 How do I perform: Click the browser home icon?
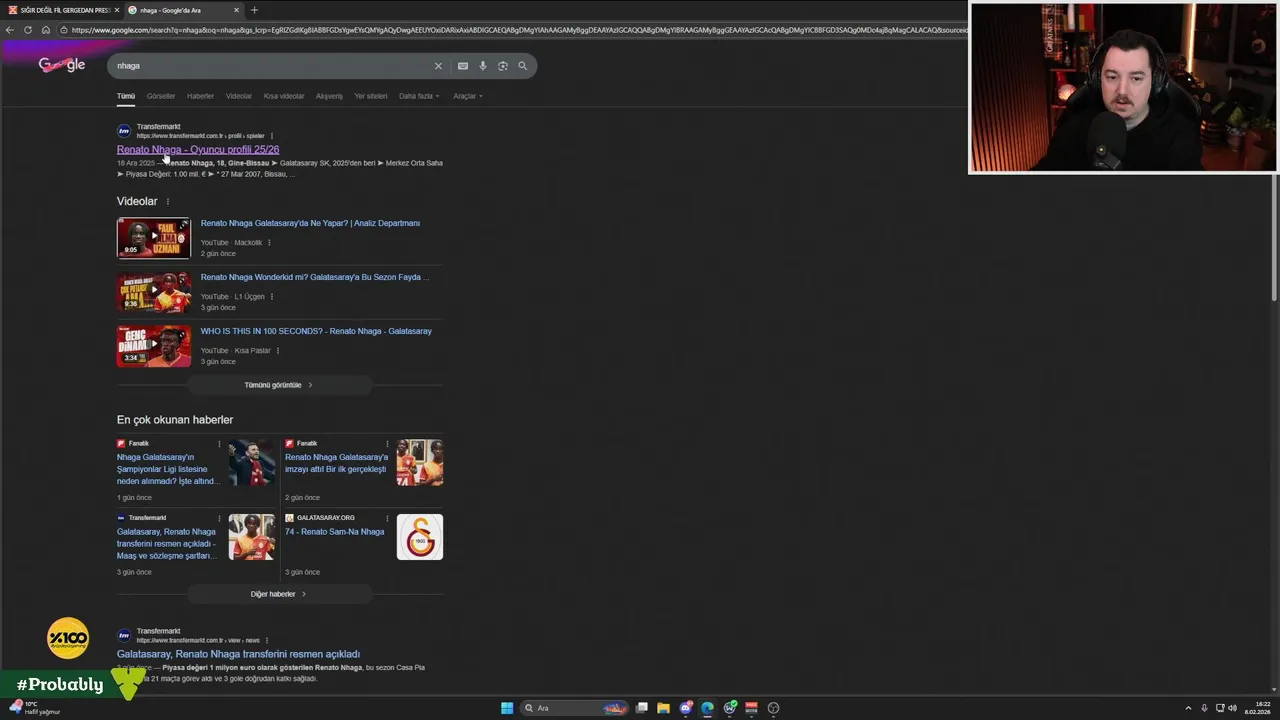pos(45,30)
